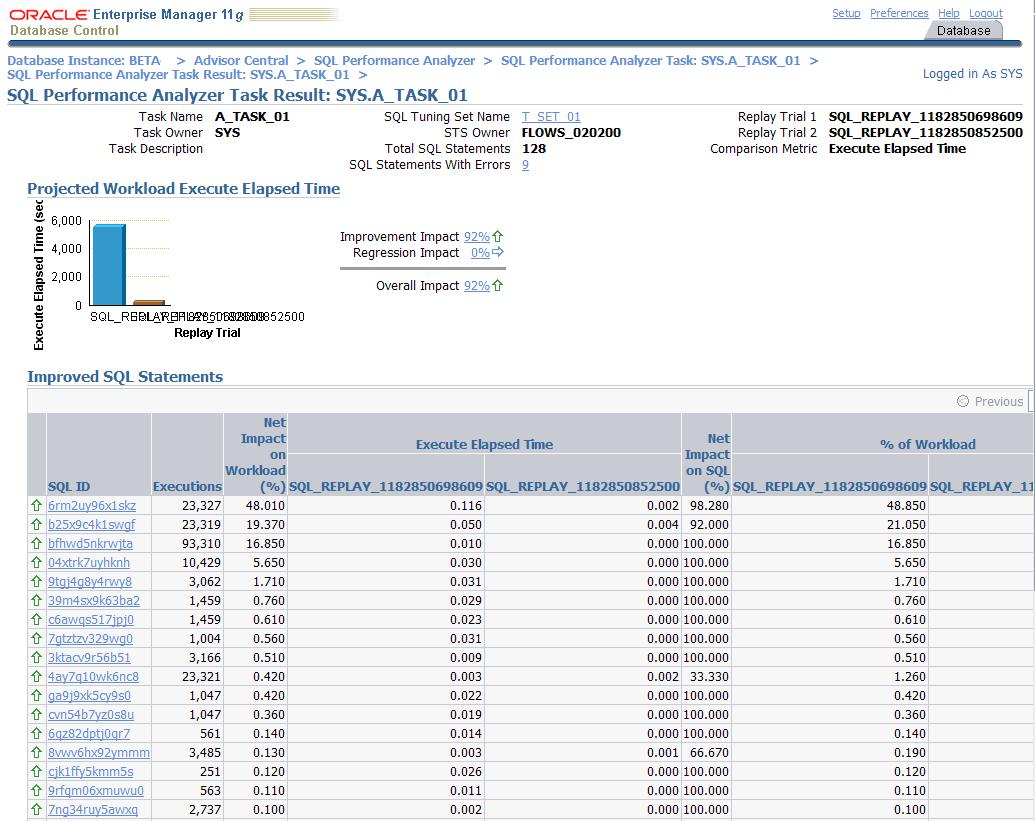Click the tall blue bar in chart
Screen dimensions: 1035x821
coord(108,265)
